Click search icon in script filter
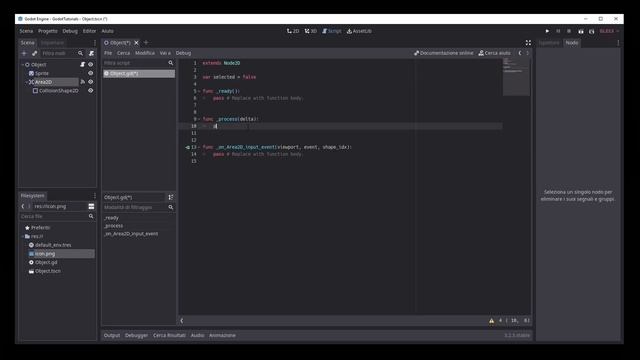This screenshot has height=360, width=640. [x=171, y=63]
